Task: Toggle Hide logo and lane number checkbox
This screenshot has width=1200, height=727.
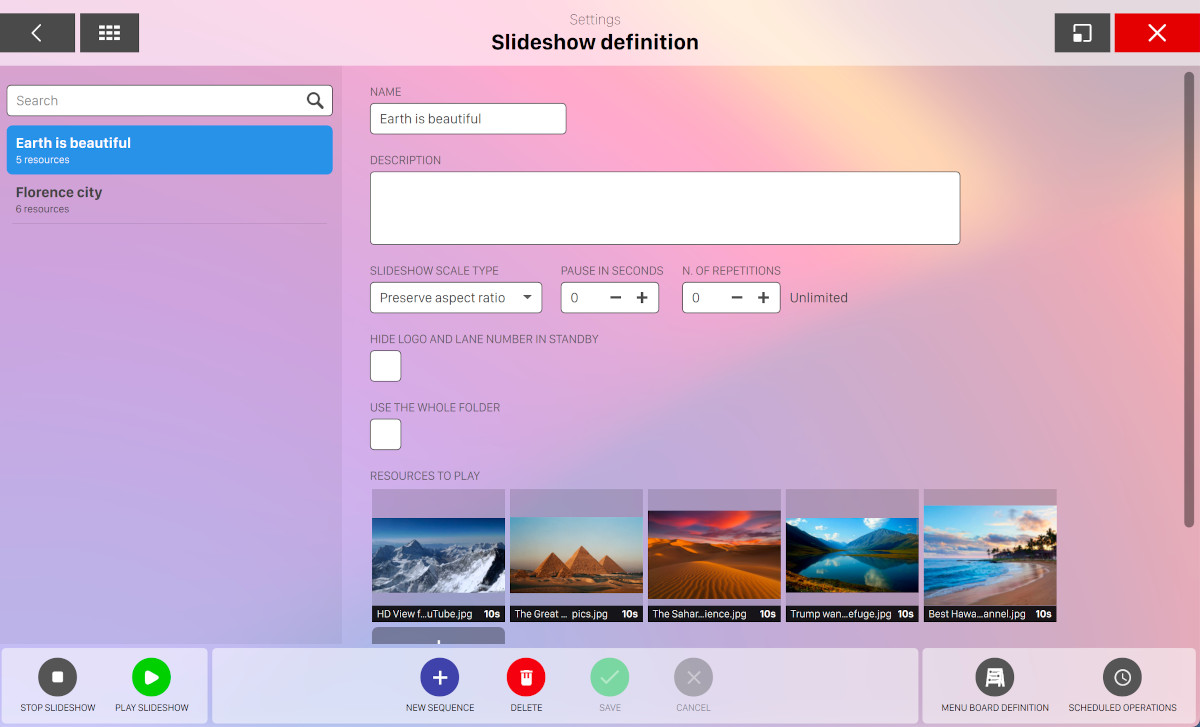Action: [x=386, y=366]
